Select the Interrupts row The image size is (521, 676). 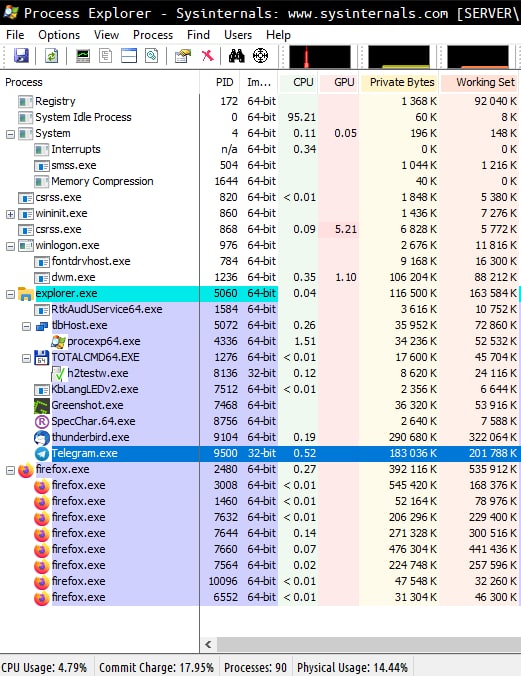(x=260, y=149)
